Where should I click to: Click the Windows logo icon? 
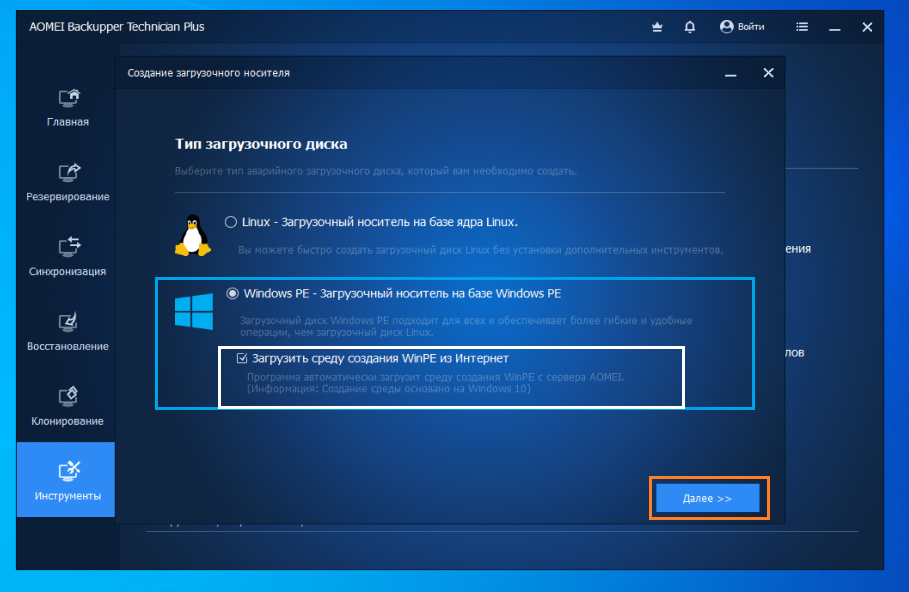click(x=194, y=311)
